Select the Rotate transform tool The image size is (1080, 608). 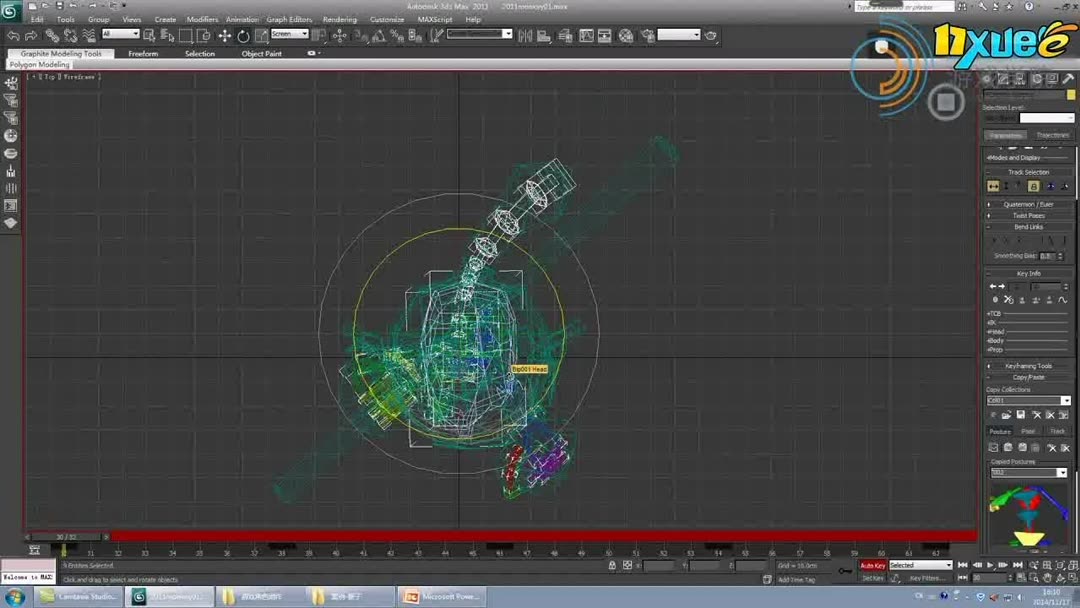tap(243, 35)
